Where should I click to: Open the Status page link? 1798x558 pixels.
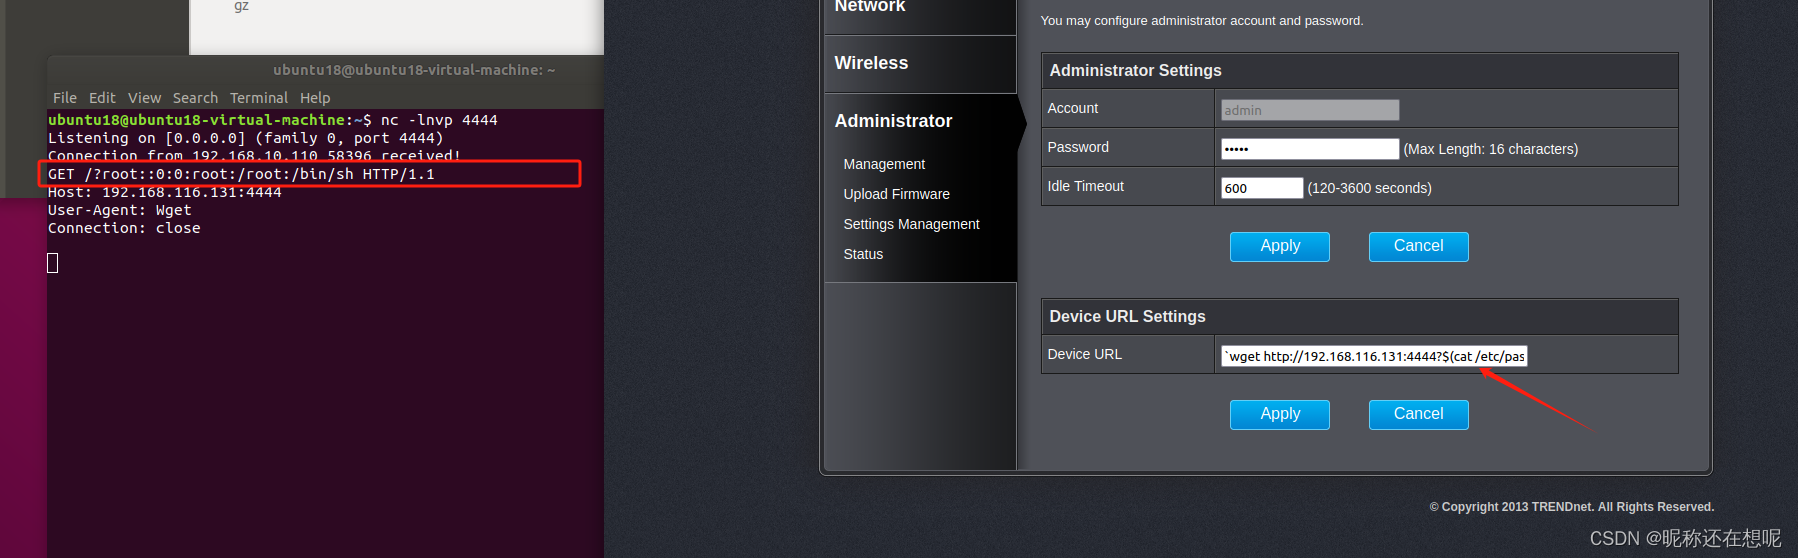tap(863, 254)
